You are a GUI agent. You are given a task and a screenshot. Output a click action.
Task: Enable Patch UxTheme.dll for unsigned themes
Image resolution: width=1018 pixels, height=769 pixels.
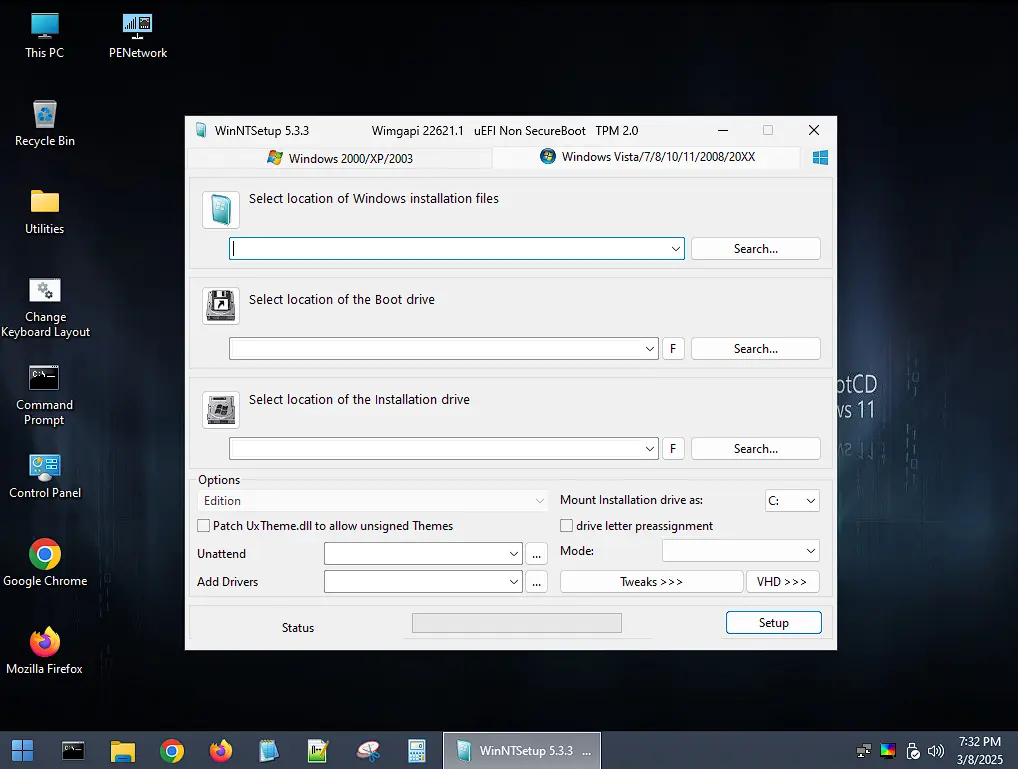[x=203, y=525]
